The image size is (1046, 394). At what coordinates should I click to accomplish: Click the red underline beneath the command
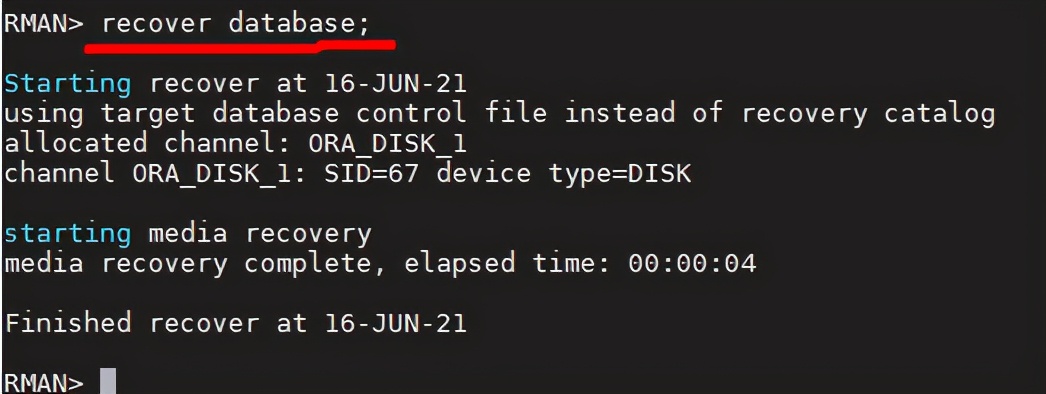click(240, 47)
